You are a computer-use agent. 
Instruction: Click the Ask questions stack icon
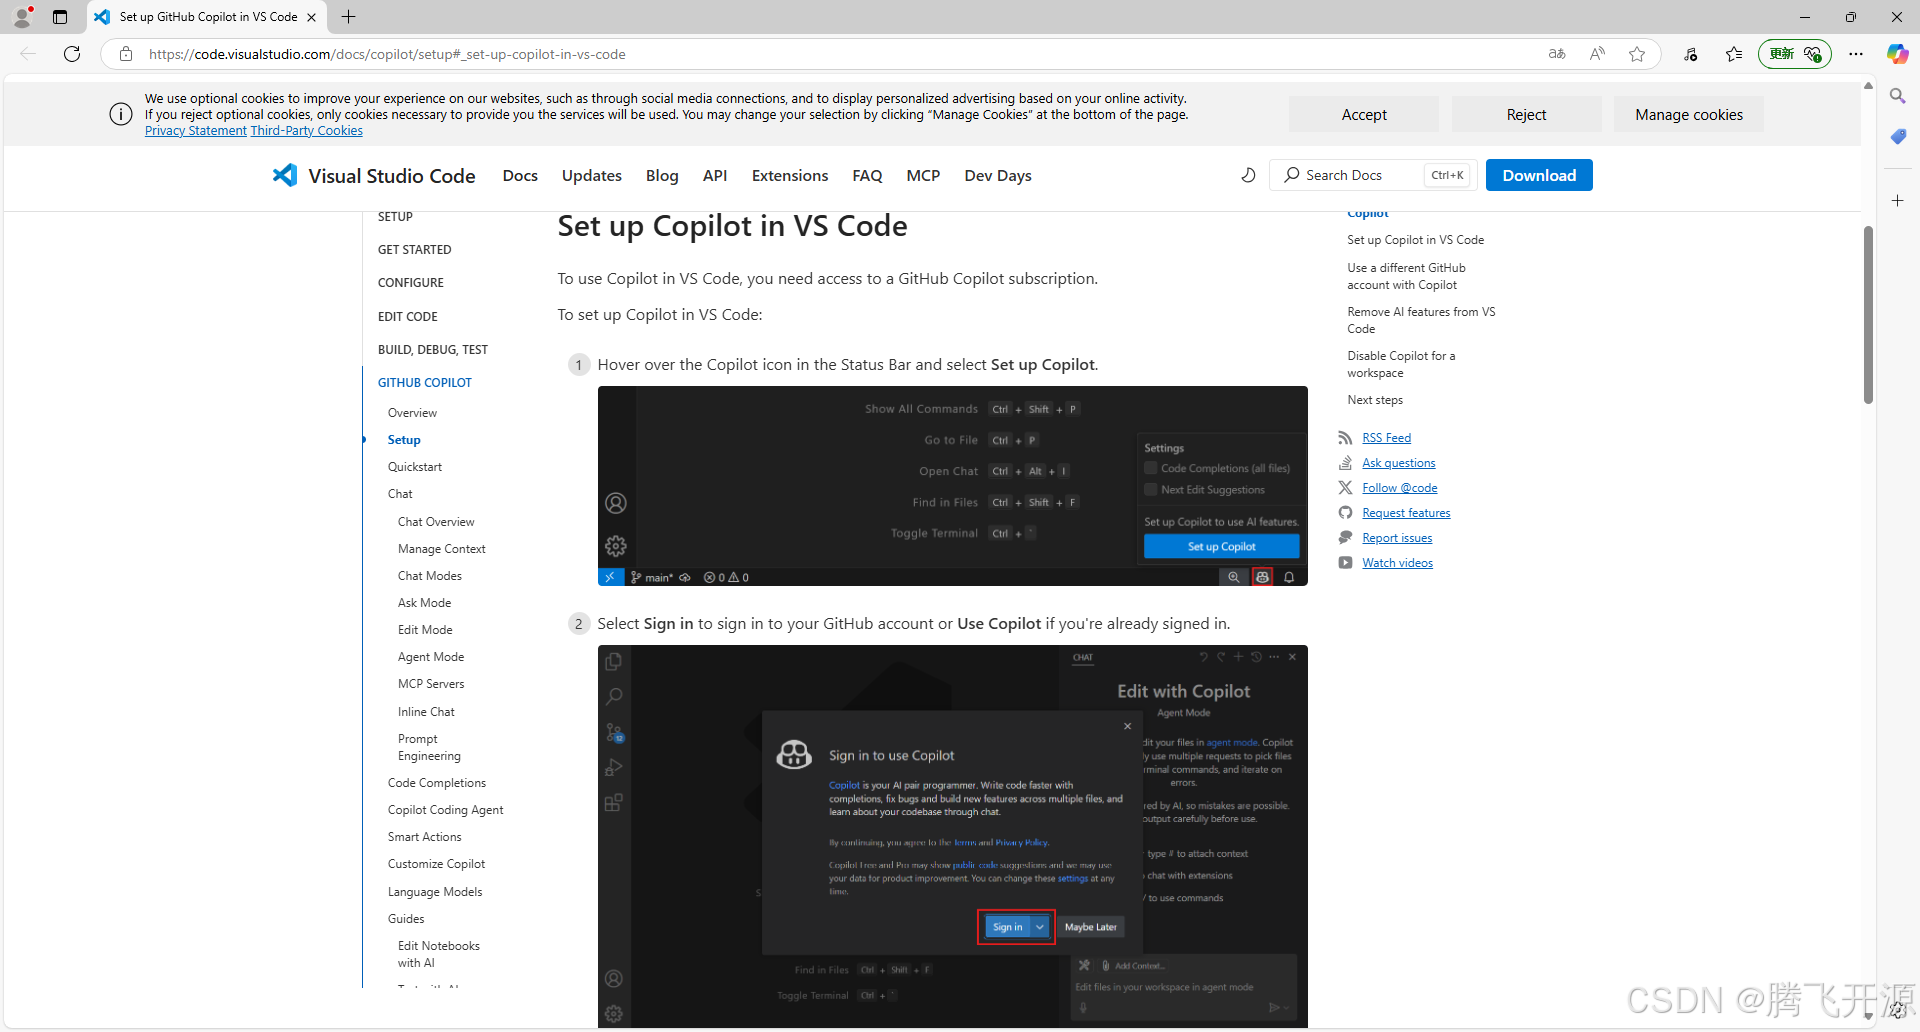(1345, 463)
